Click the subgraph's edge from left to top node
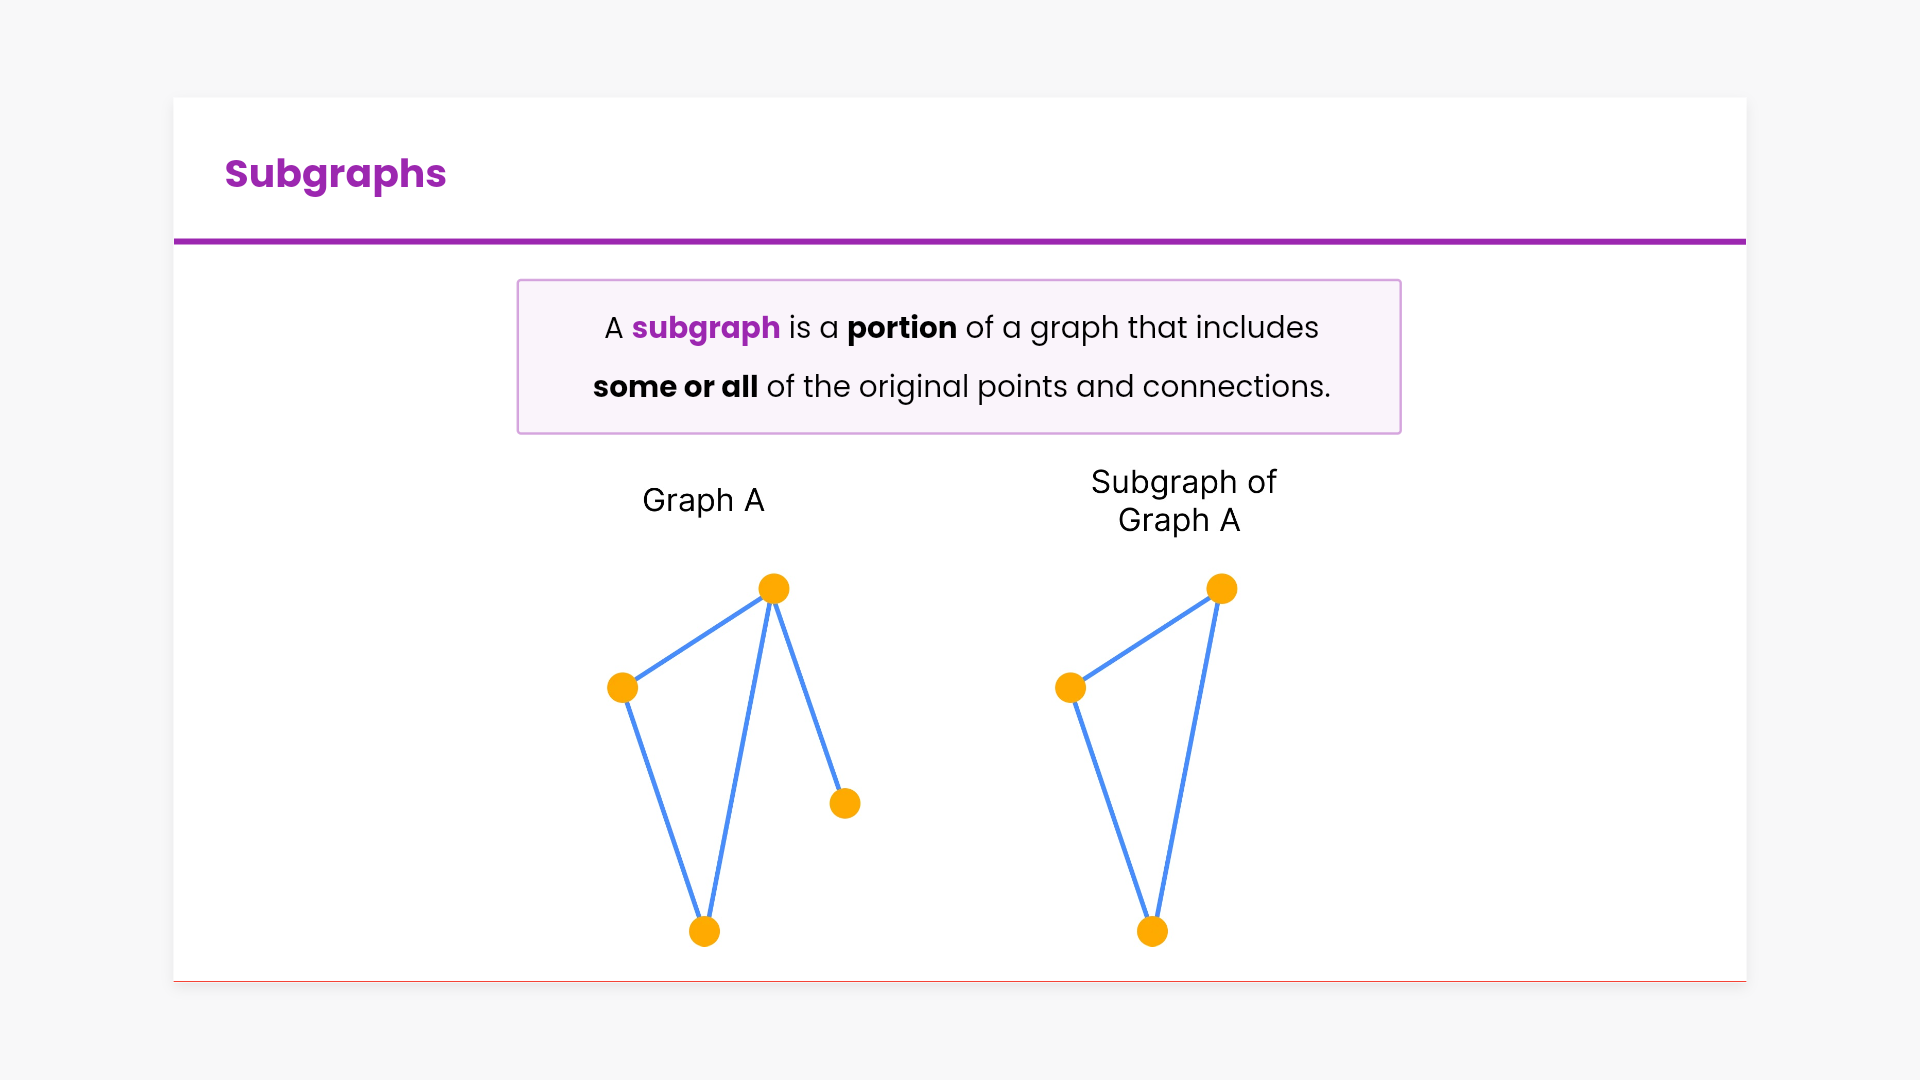This screenshot has width=1920, height=1080. pos(1146,638)
